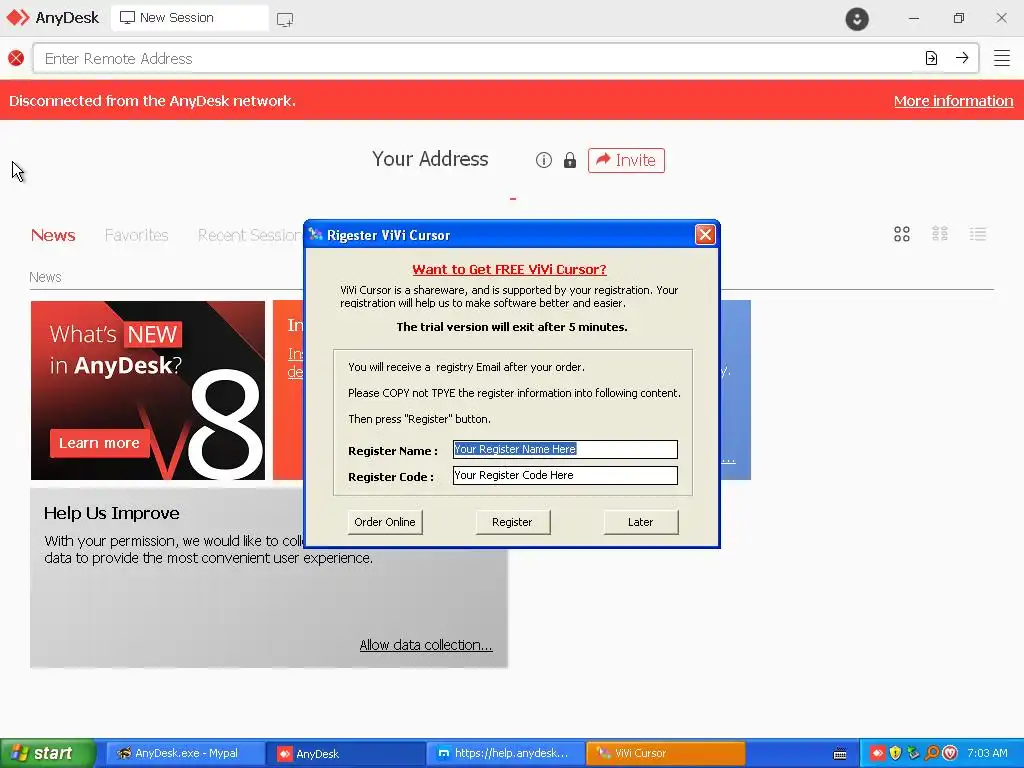This screenshot has width=1024, height=768.
Task: Click the red V tray icon
Action: coord(950,753)
